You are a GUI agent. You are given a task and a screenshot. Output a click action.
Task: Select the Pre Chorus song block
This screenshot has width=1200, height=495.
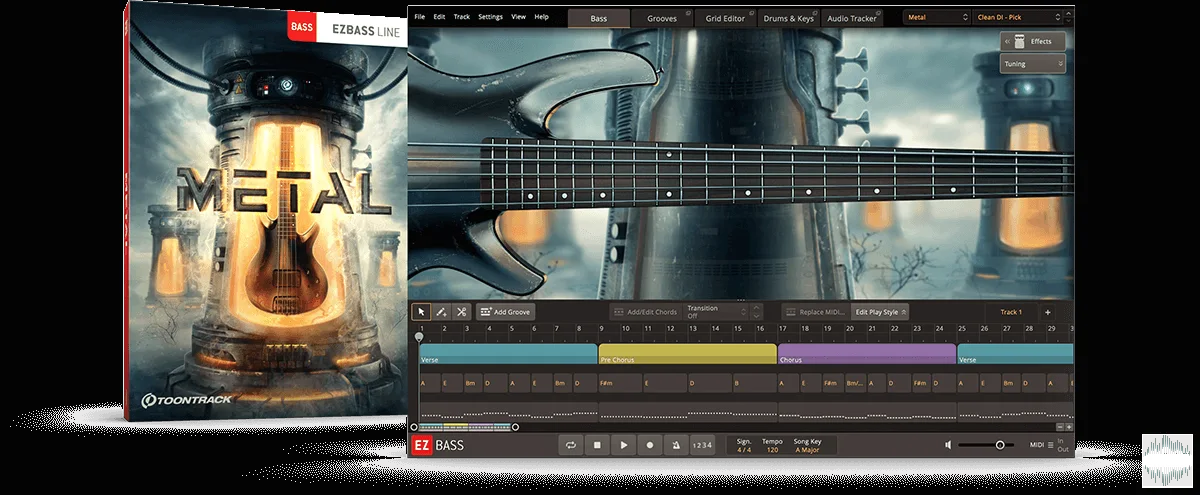tap(688, 354)
